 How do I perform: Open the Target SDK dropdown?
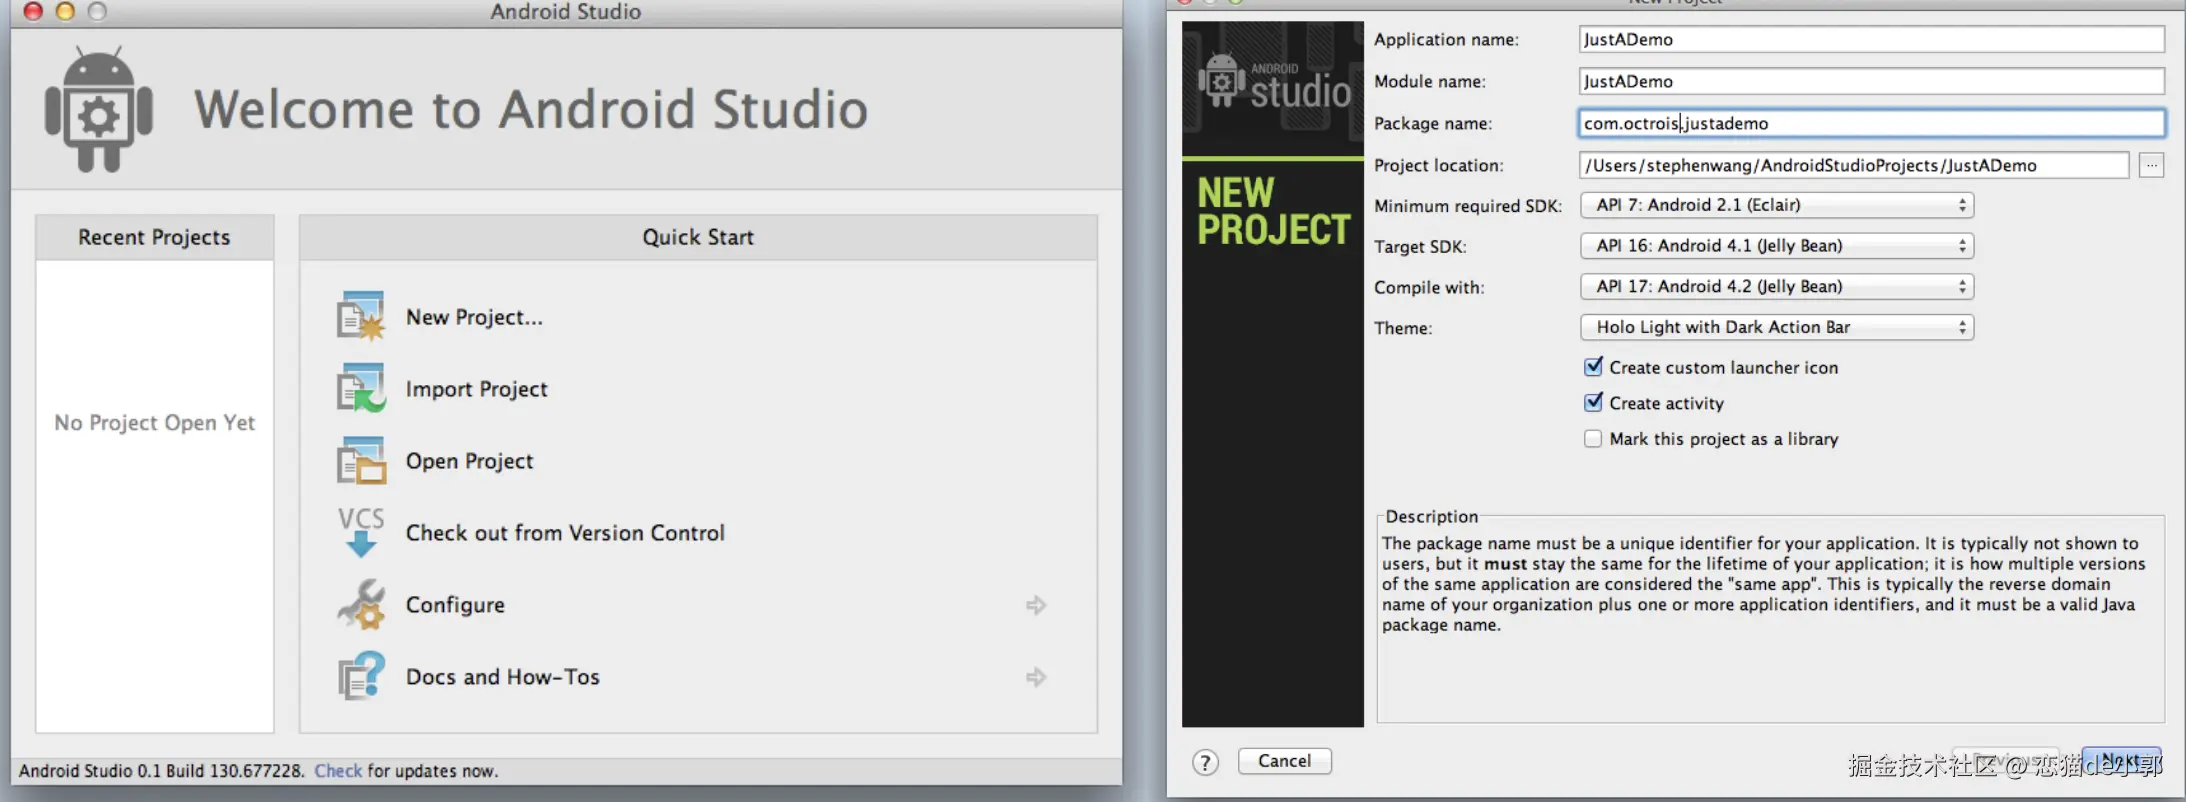tap(1776, 246)
